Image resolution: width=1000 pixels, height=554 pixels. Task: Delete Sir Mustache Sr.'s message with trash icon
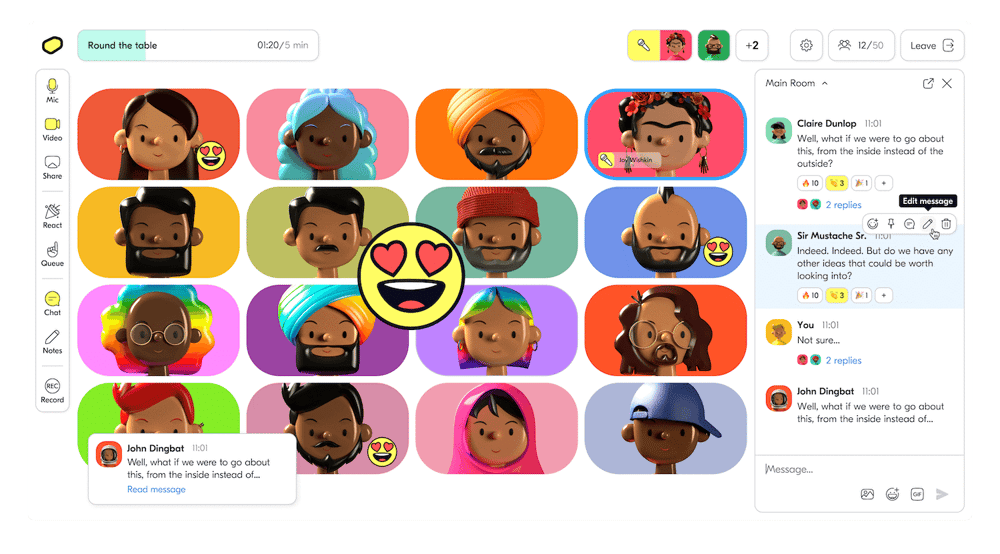point(946,224)
